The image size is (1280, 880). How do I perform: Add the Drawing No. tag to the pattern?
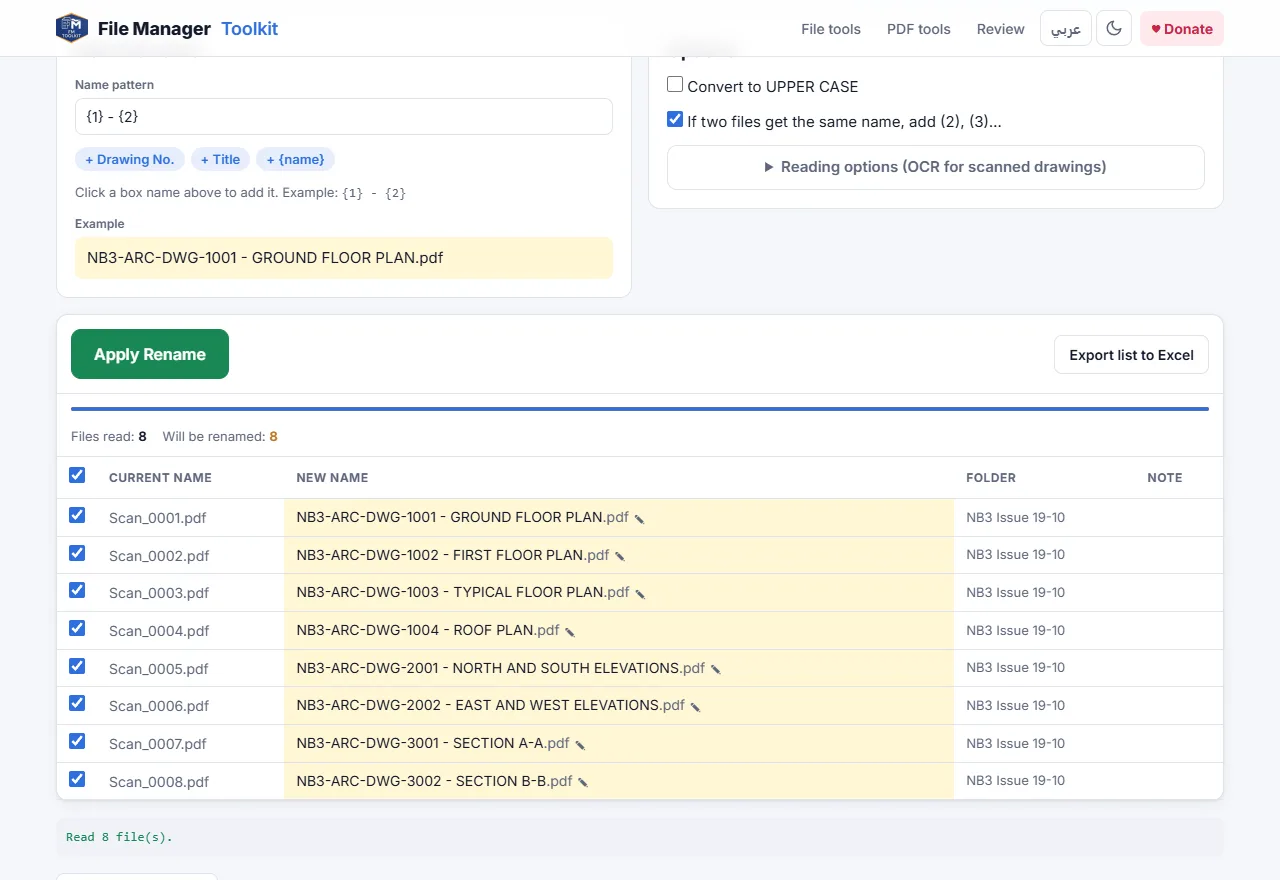click(130, 159)
